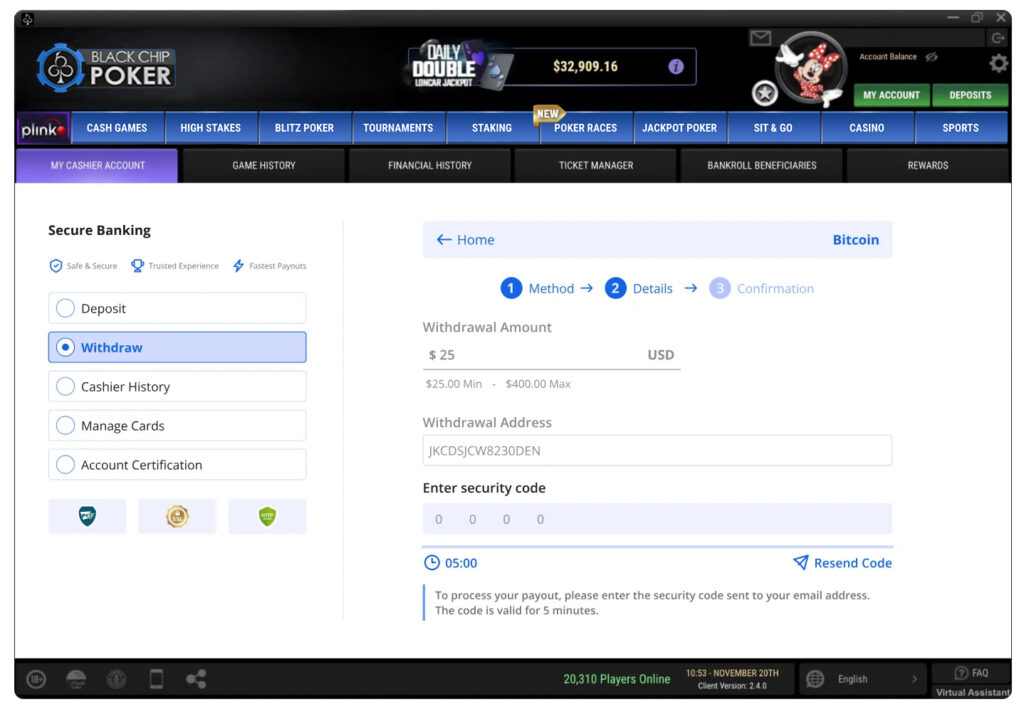Open the Plinko game icon
The width and height of the screenshot is (1024, 709).
[42, 129]
